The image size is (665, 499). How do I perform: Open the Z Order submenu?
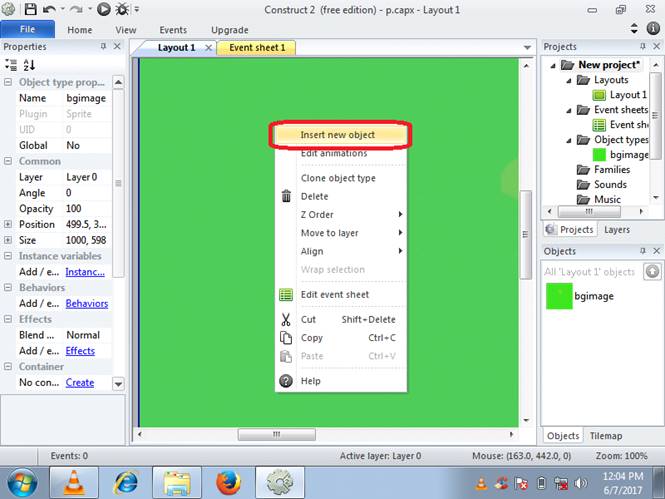click(x=341, y=215)
